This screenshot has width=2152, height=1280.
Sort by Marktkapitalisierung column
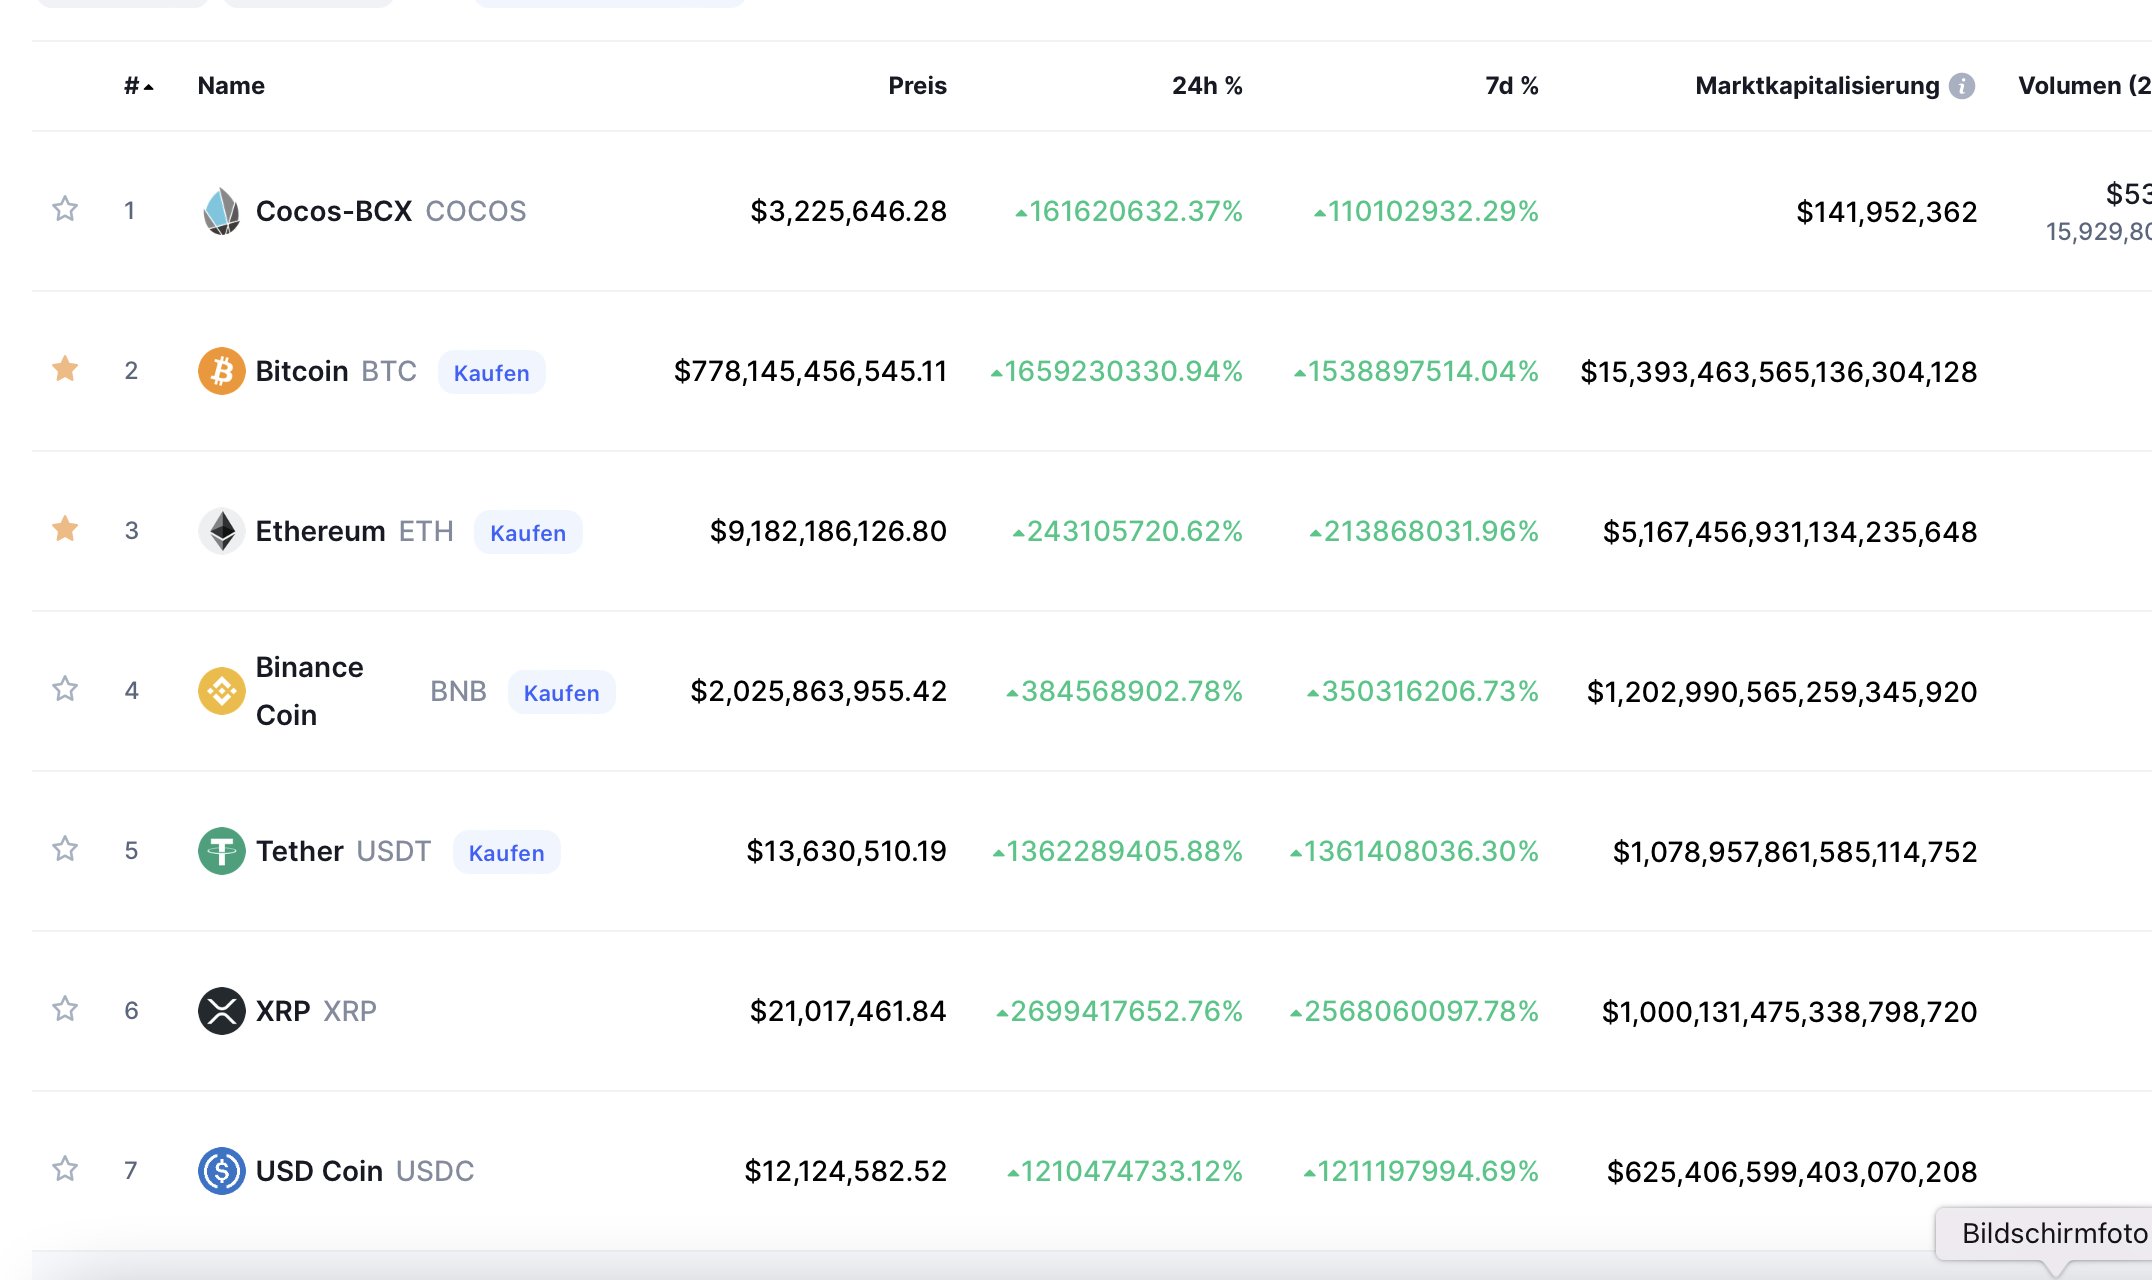pos(1817,86)
